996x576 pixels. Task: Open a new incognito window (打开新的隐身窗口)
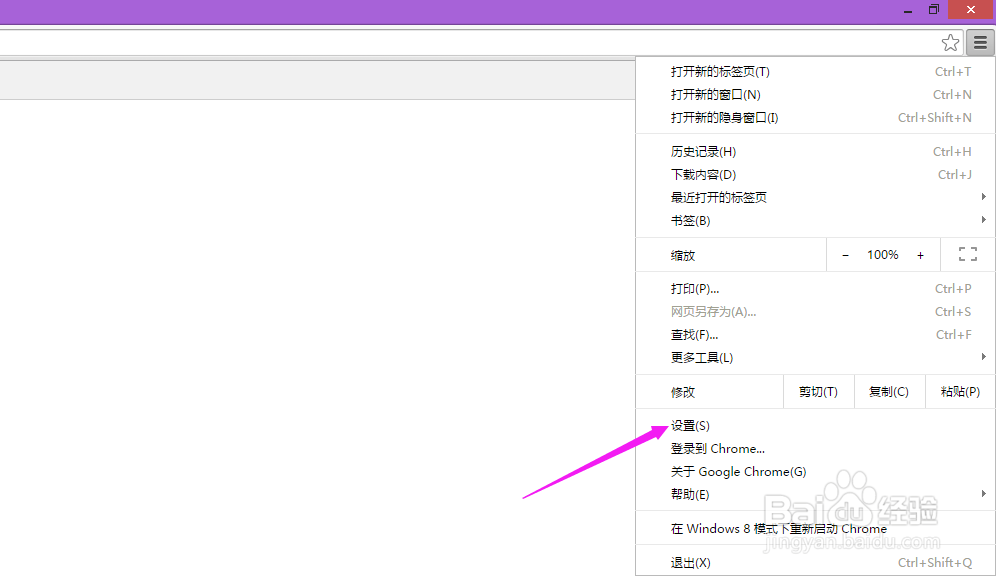[815, 117]
